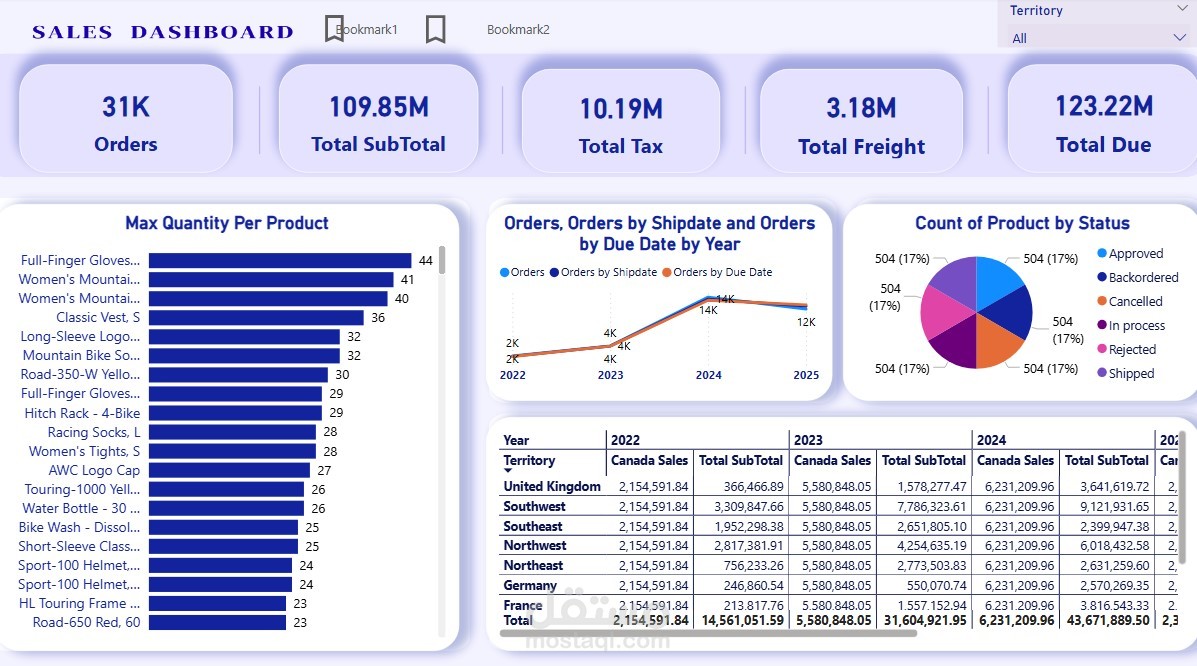The height and width of the screenshot is (666, 1197).
Task: Click the Germany table row header
Action: (x=530, y=585)
